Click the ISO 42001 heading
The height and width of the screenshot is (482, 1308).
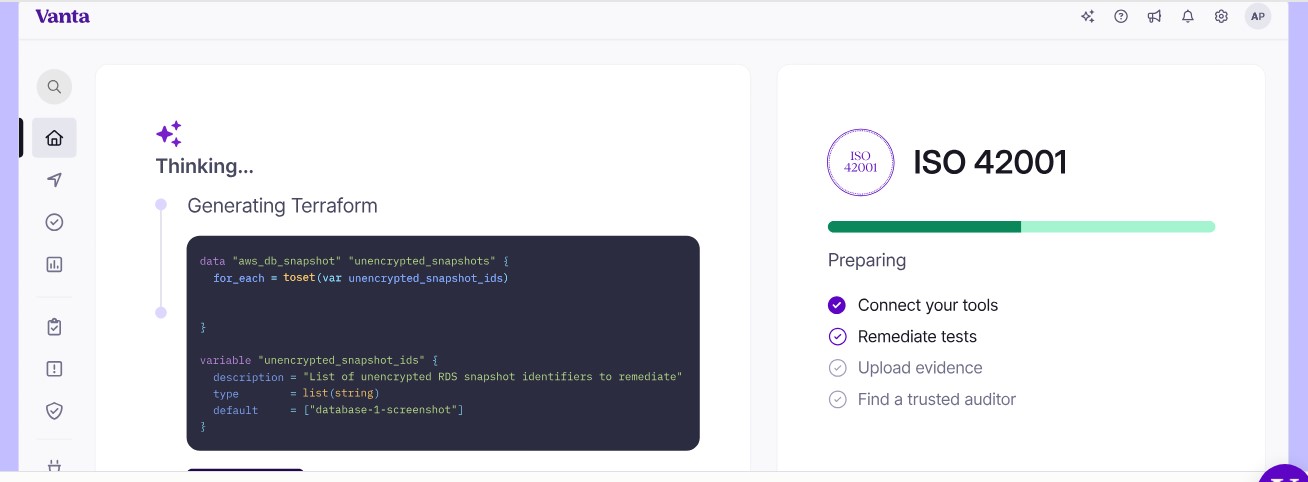pyautogui.click(x=990, y=162)
